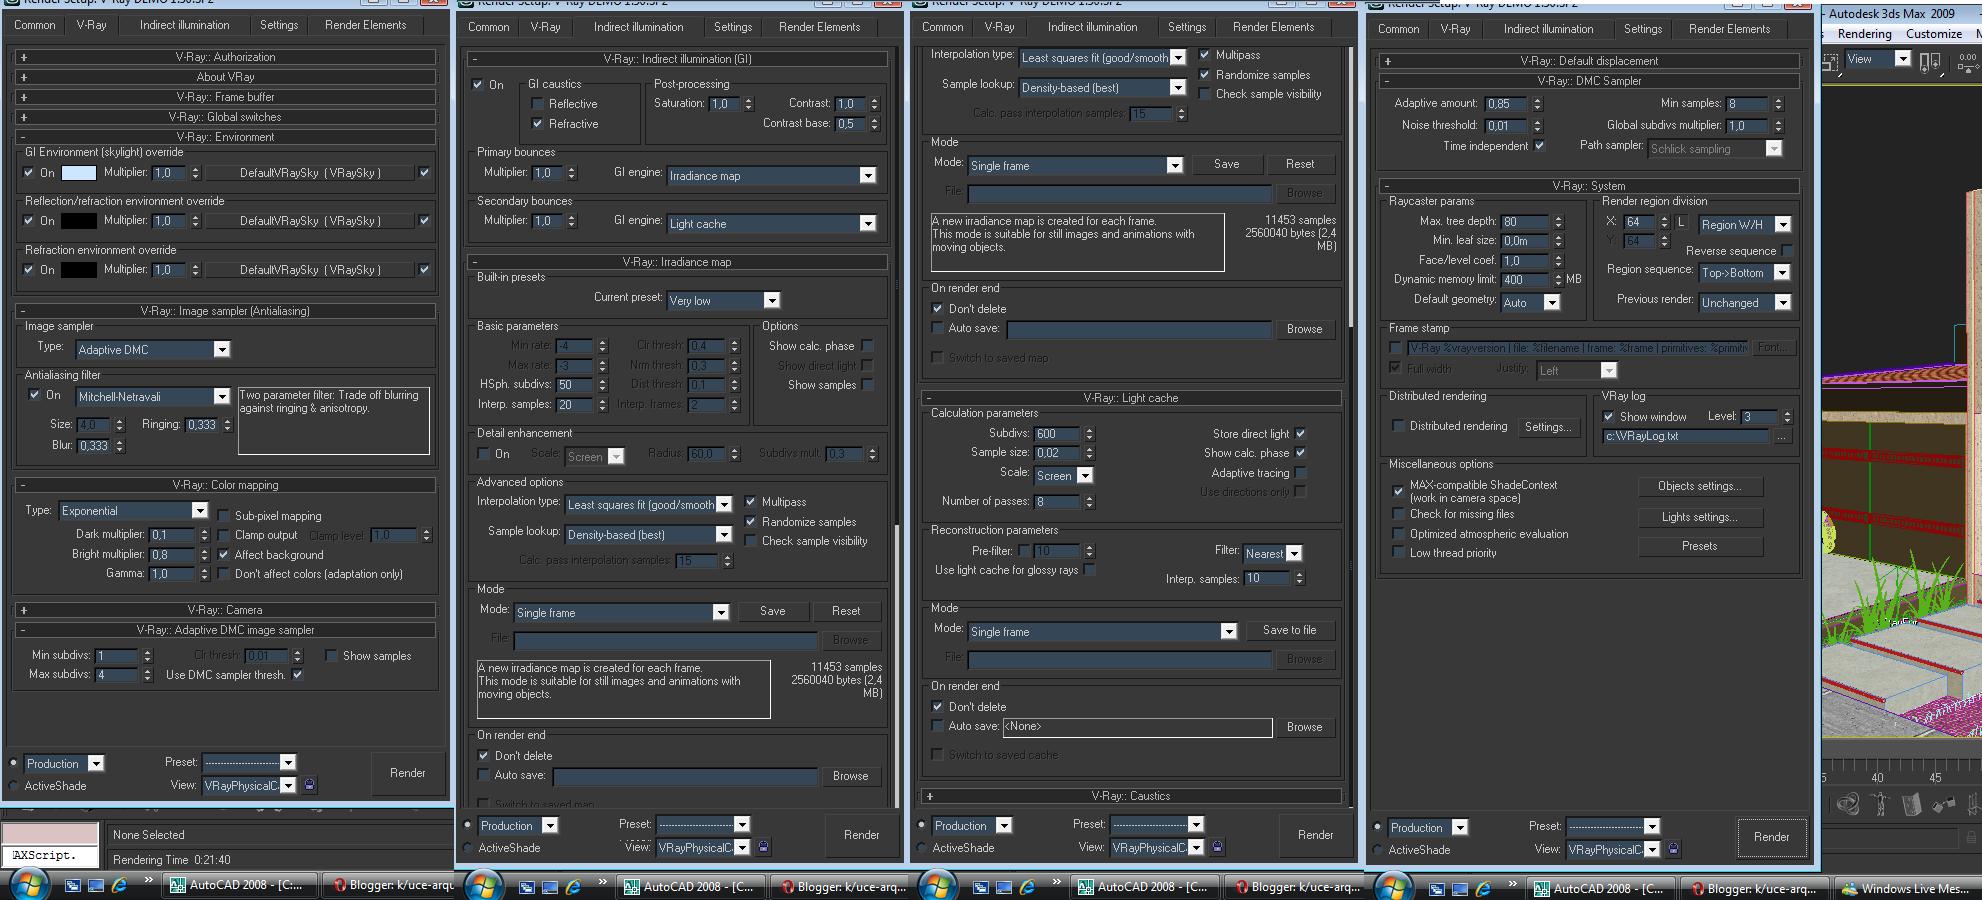Toggle the GI Environment skylight override On checkbox
This screenshot has width=1982, height=900.
click(29, 173)
